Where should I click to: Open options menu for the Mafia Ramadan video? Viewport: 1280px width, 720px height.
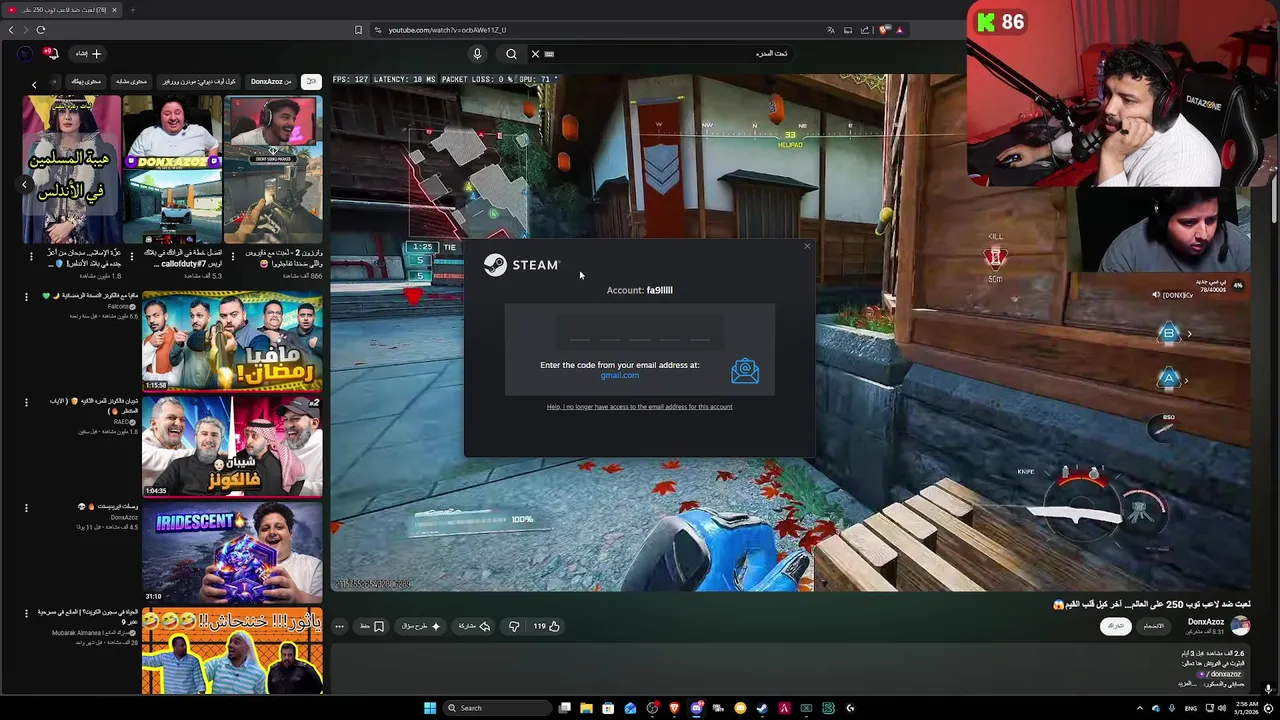click(x=27, y=296)
